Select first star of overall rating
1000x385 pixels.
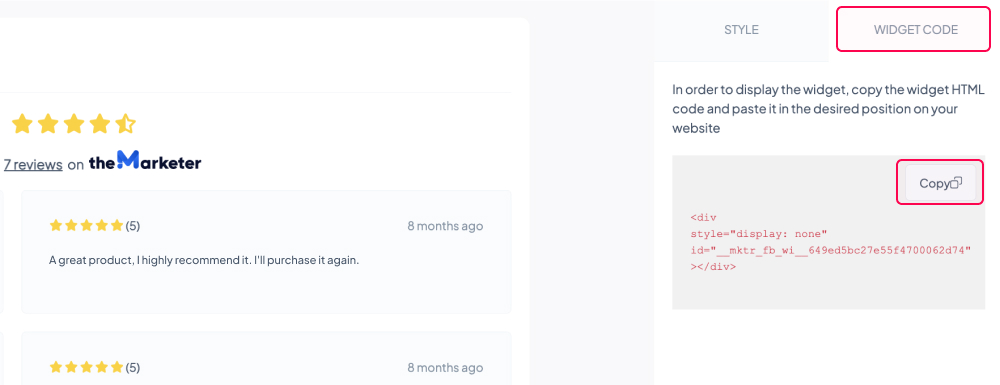22,124
